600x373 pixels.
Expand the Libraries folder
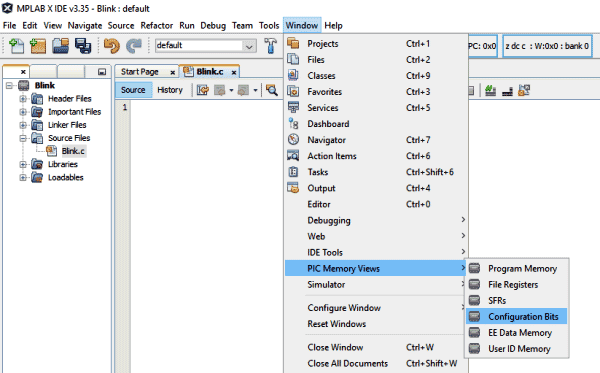coord(23,164)
